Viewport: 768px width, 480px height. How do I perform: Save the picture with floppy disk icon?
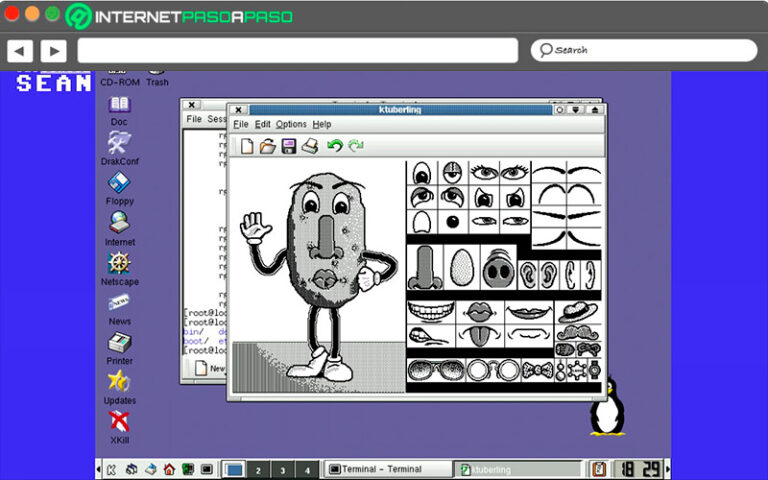(288, 146)
